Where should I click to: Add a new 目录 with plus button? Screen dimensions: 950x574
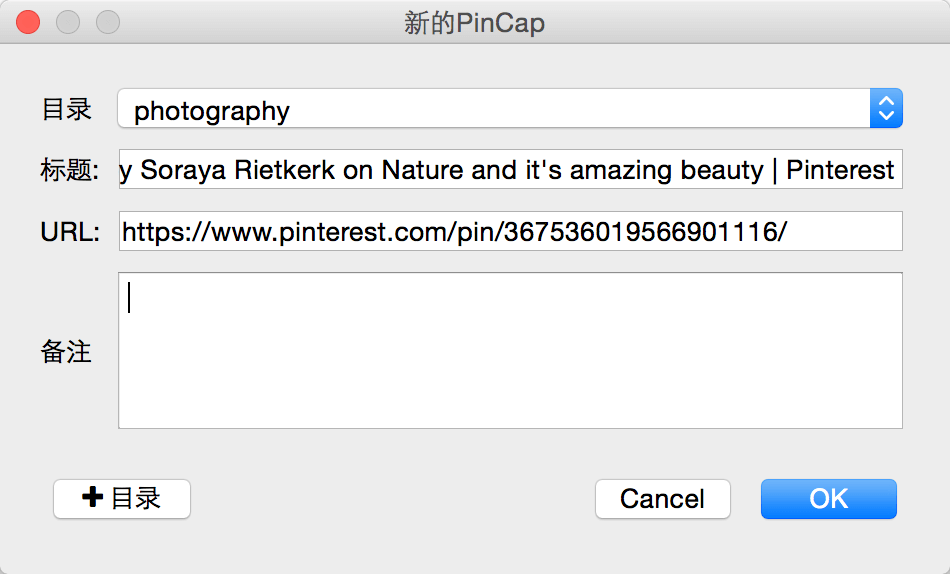(x=122, y=499)
